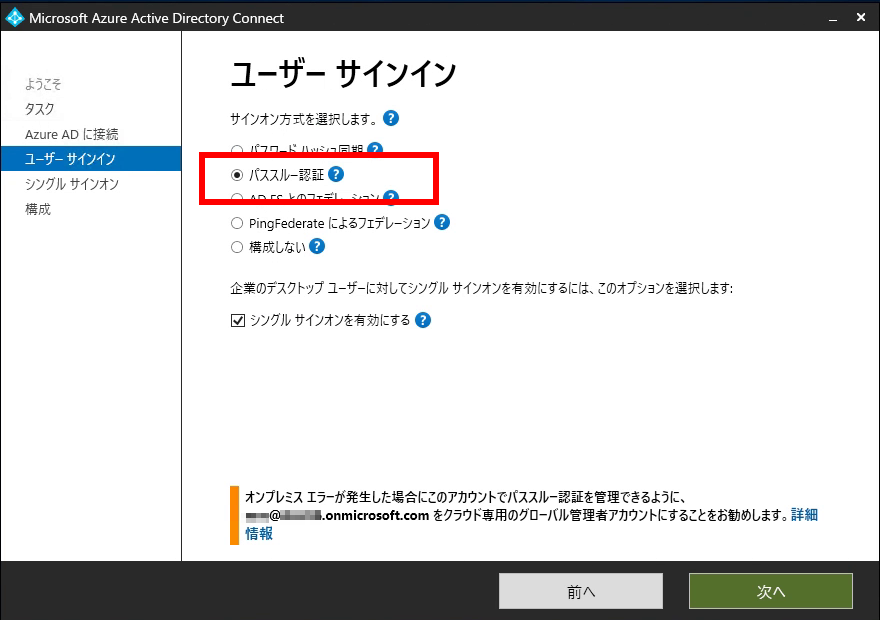Click the onmicrosoft.com account text
Screen dimensions: 880x620
[337, 515]
